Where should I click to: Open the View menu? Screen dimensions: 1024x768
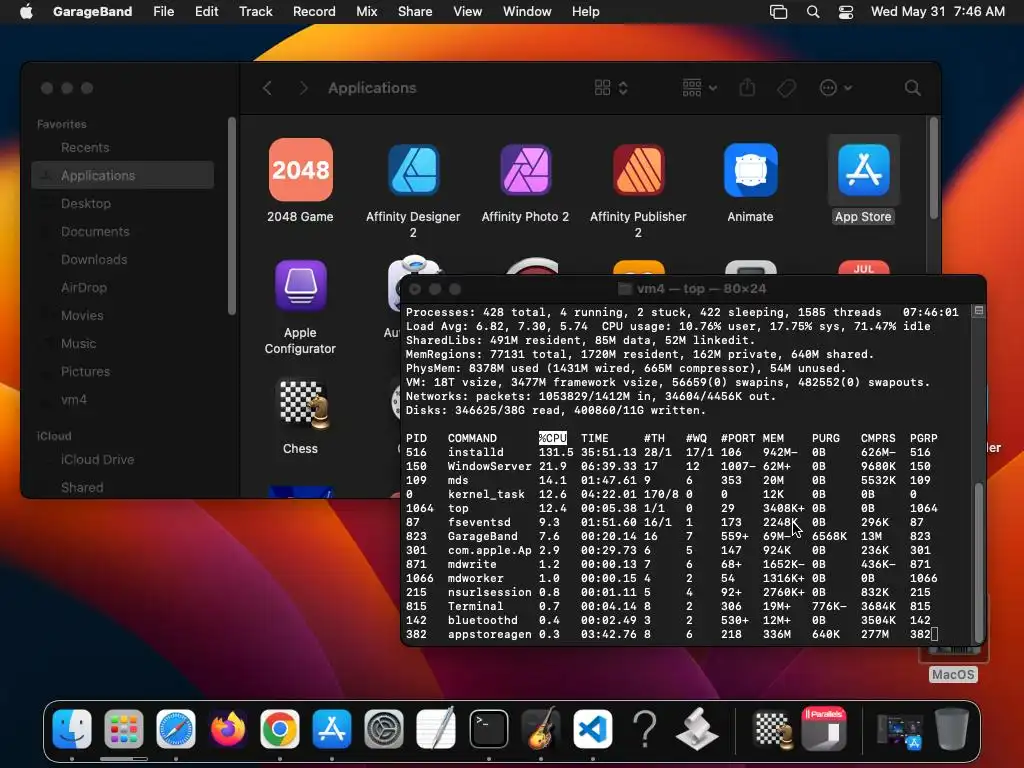coord(468,11)
